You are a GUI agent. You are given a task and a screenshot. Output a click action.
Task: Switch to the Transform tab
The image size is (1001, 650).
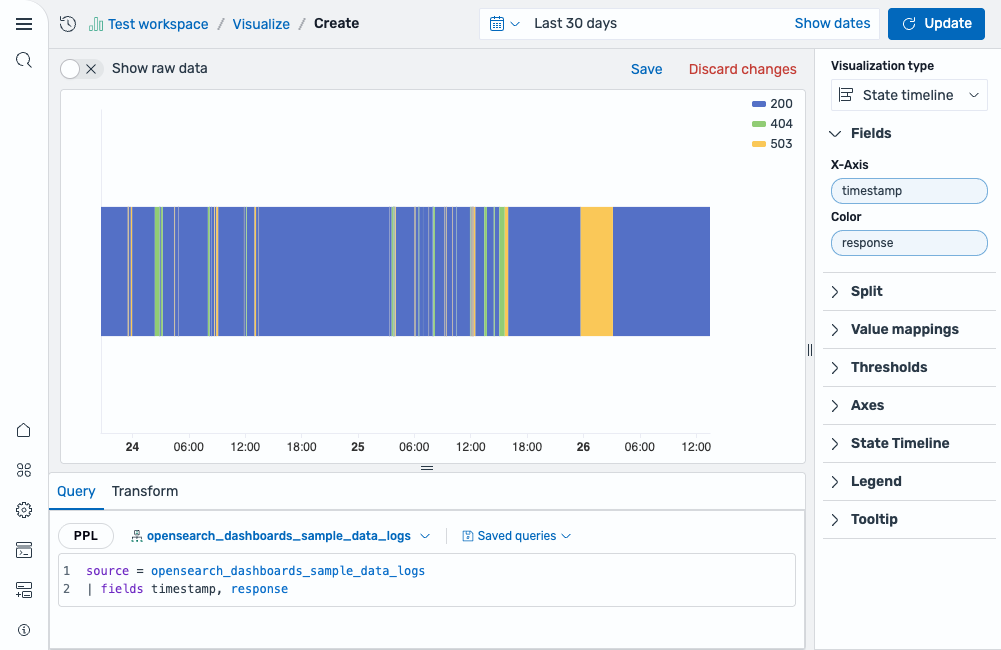pos(145,491)
